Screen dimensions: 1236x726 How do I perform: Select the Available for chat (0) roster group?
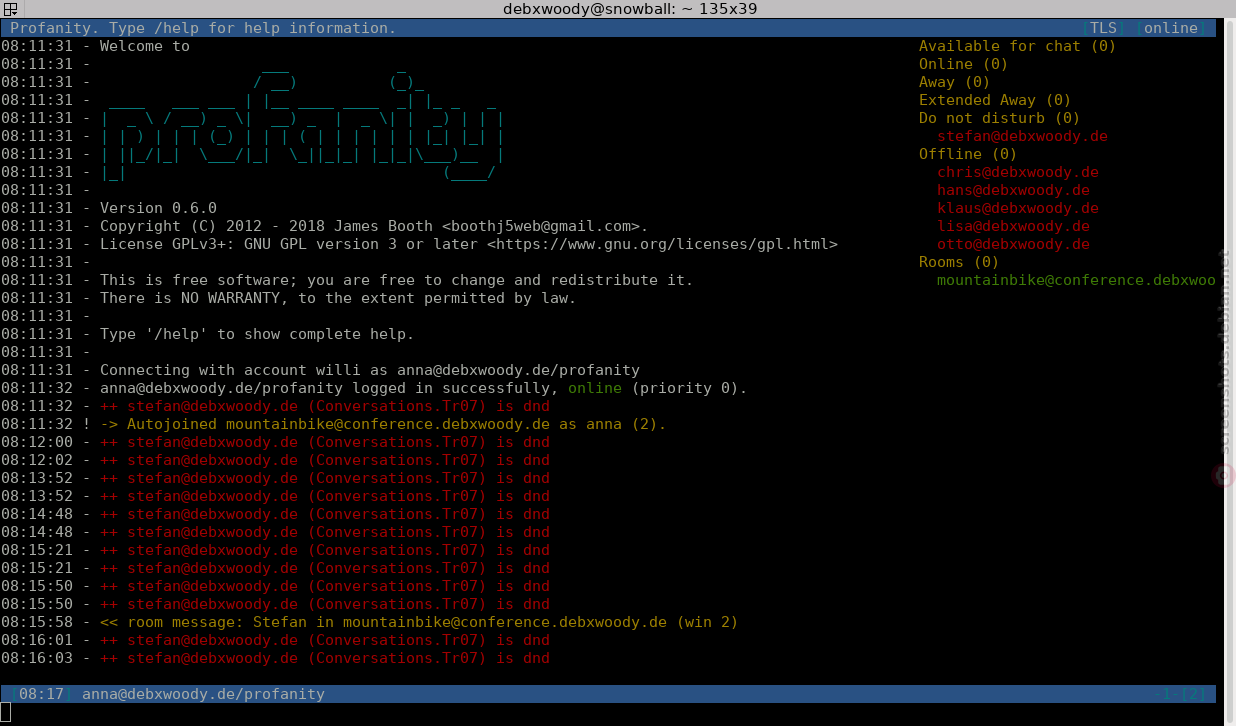click(1017, 46)
